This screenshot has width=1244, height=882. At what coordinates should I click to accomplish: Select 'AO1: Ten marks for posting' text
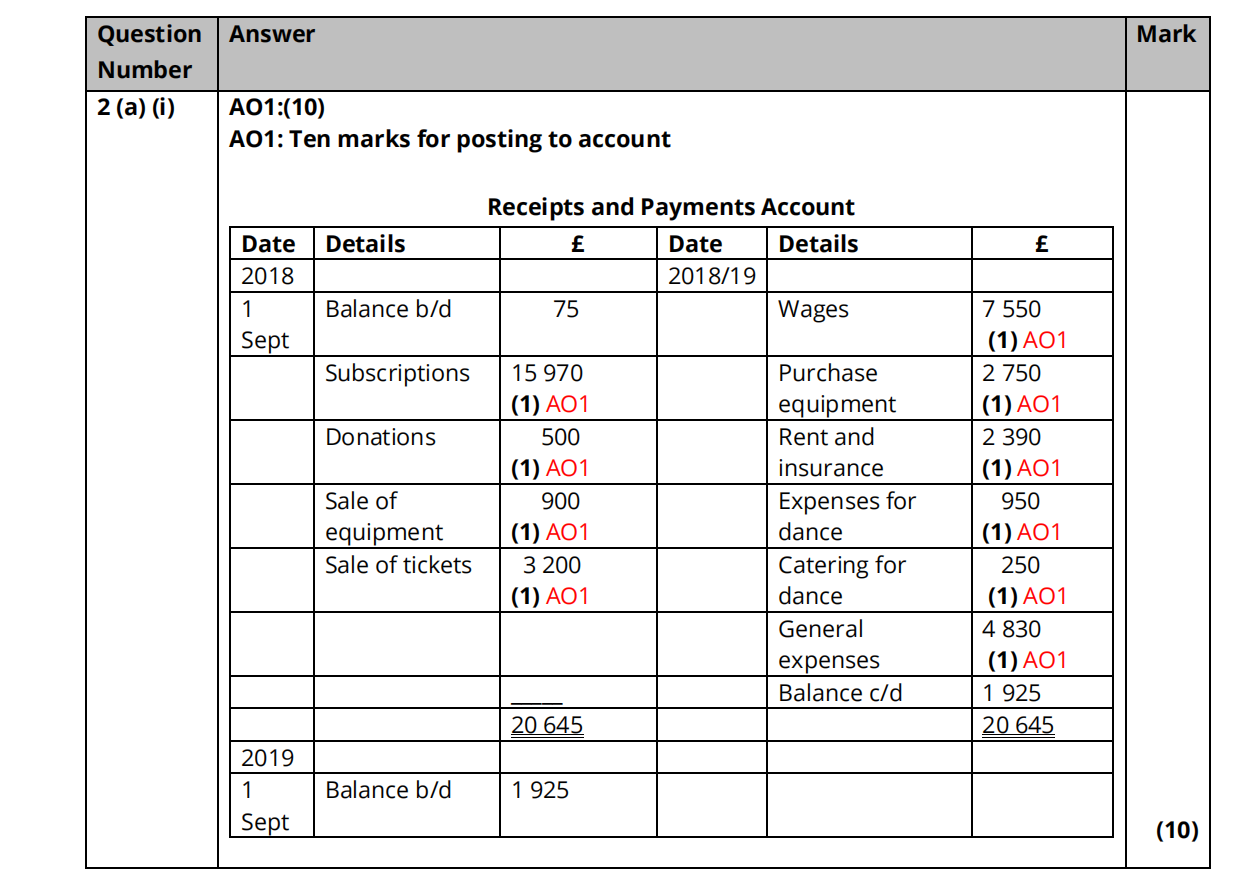point(449,139)
